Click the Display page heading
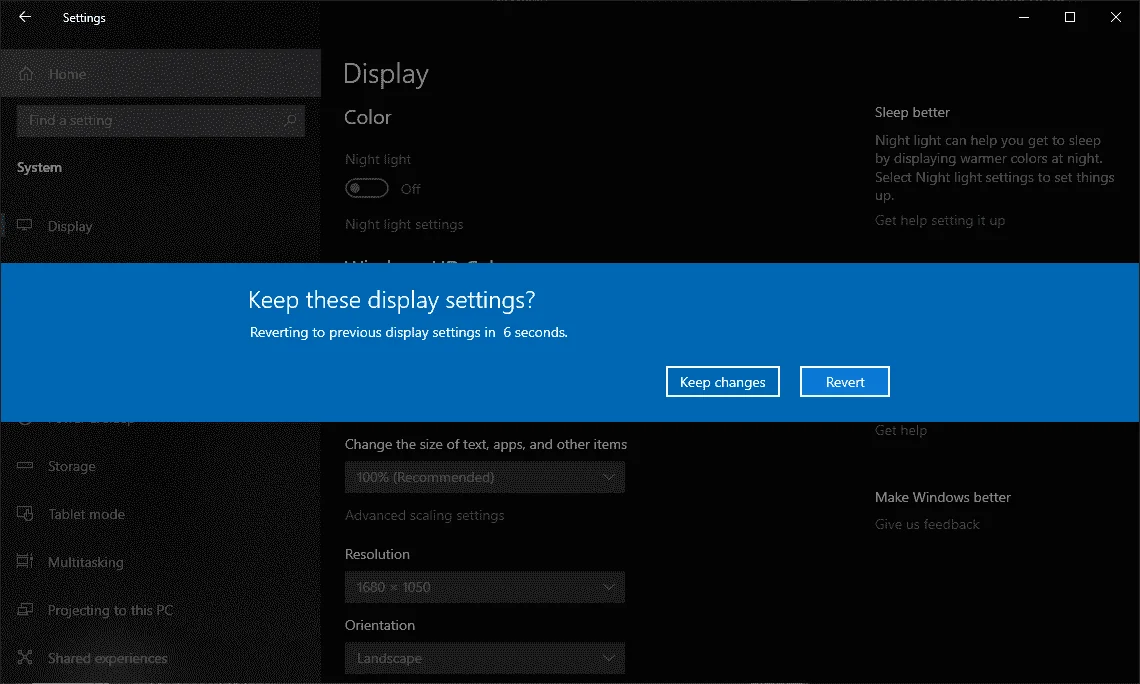 point(385,74)
